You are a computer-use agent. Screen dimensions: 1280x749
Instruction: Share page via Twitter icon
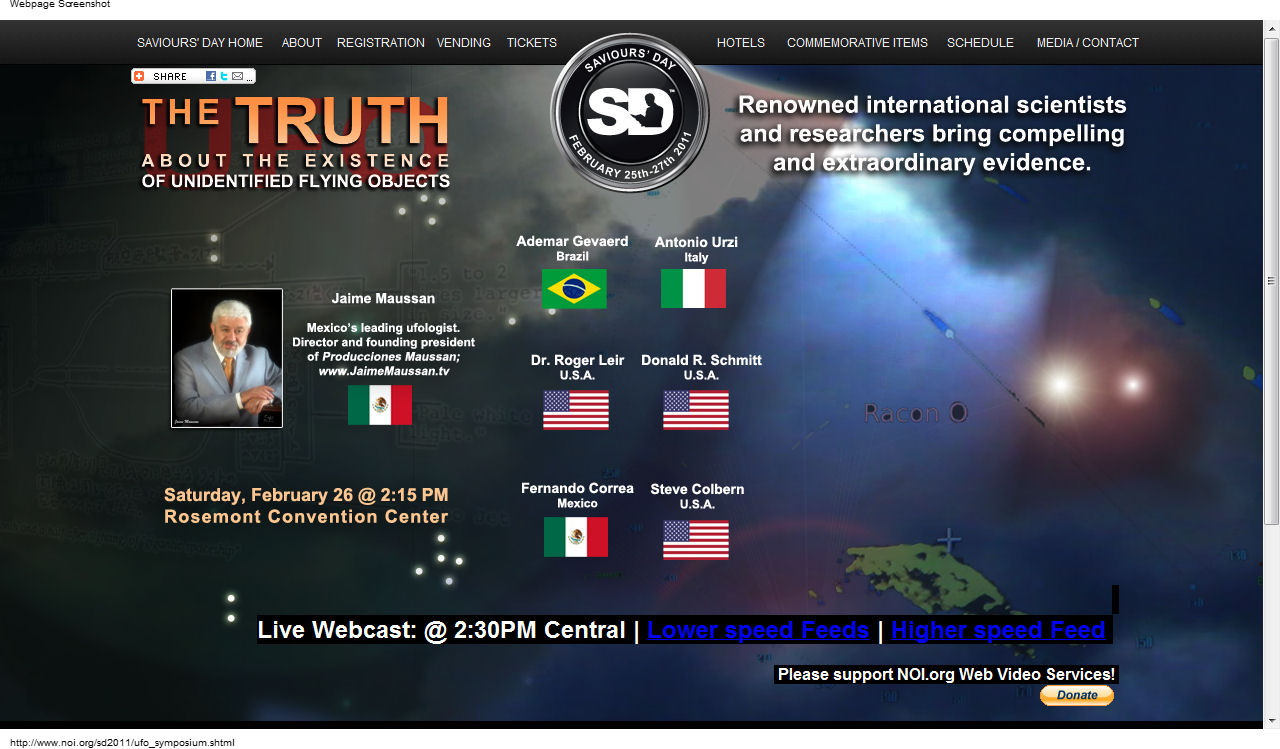pyautogui.click(x=224, y=76)
